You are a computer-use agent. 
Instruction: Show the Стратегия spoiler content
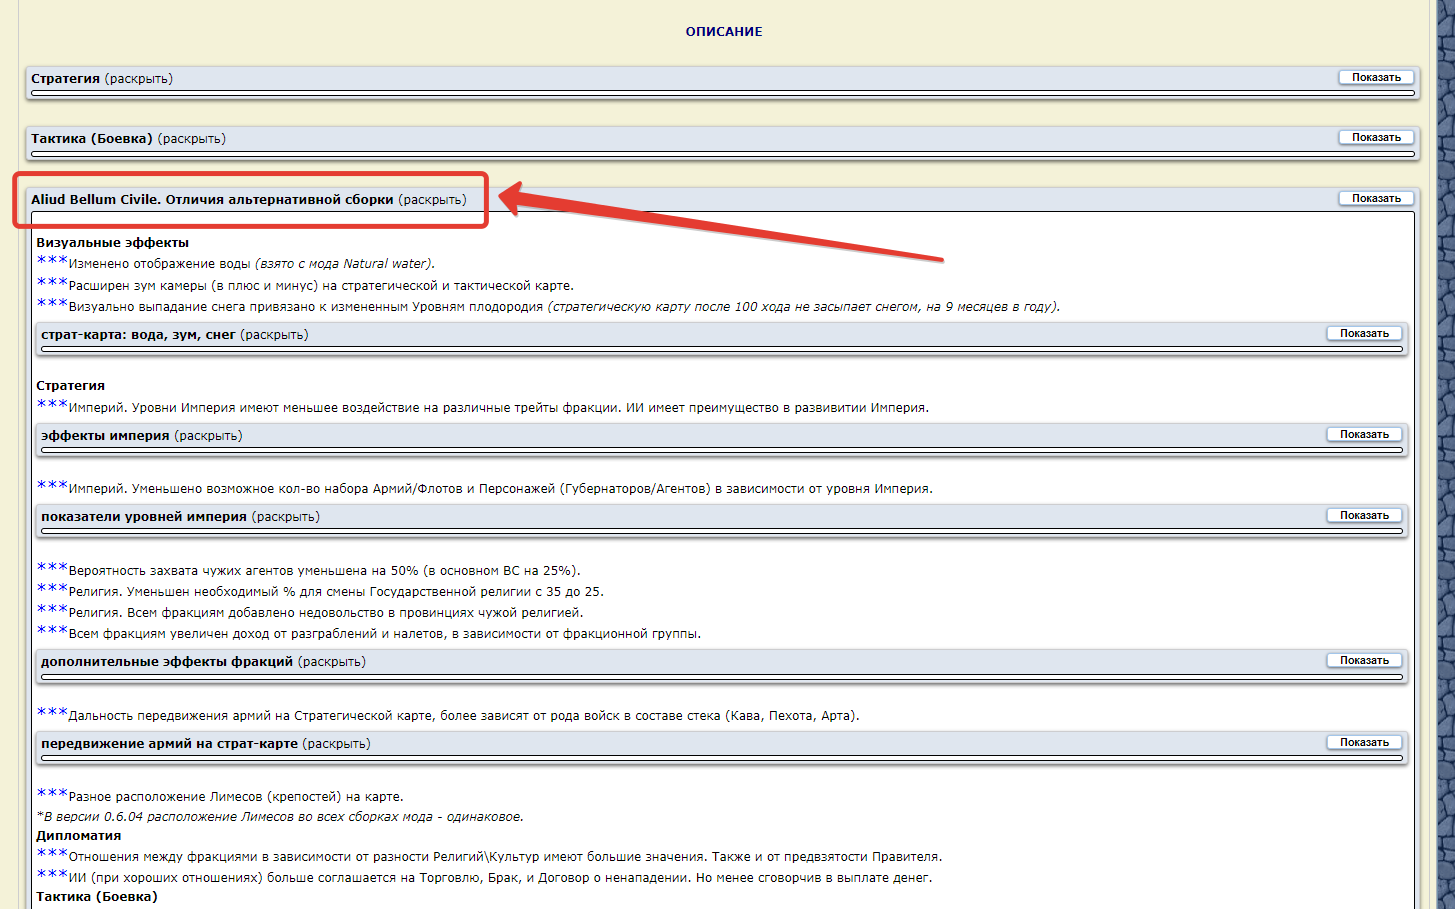(x=1376, y=78)
